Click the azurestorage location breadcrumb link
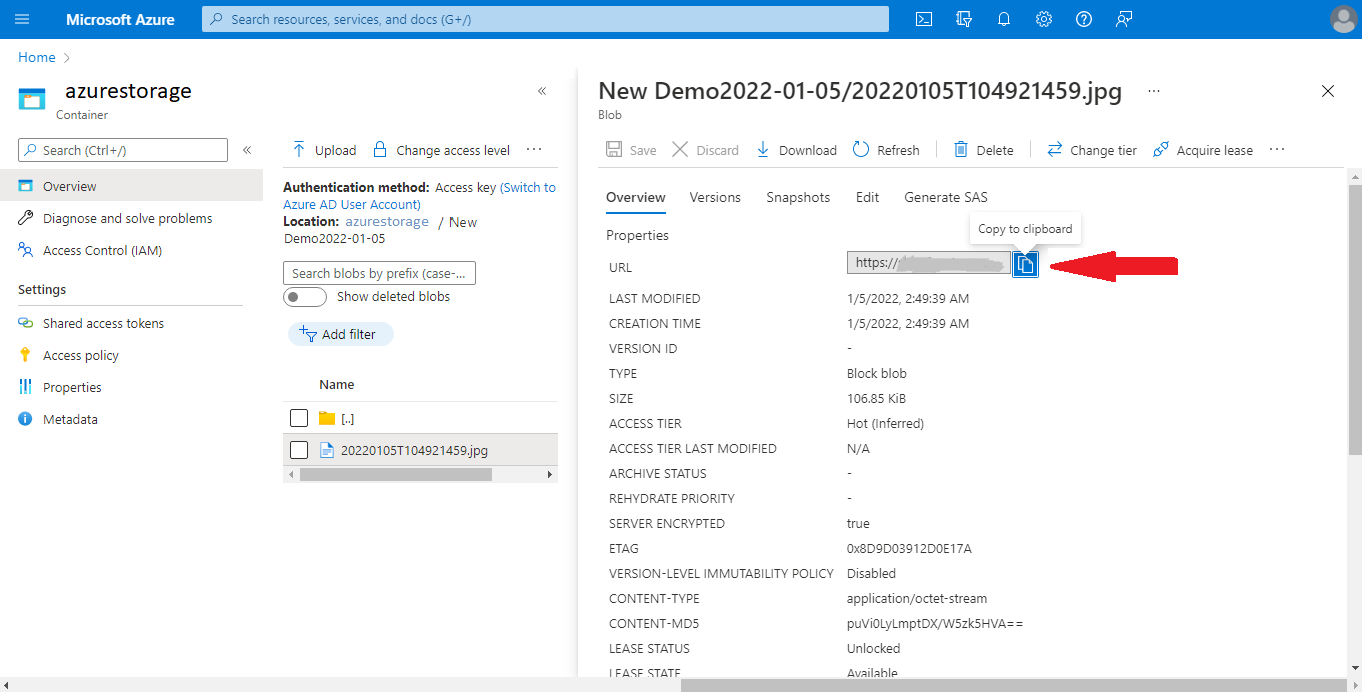This screenshot has width=1362, height=692. [x=387, y=222]
